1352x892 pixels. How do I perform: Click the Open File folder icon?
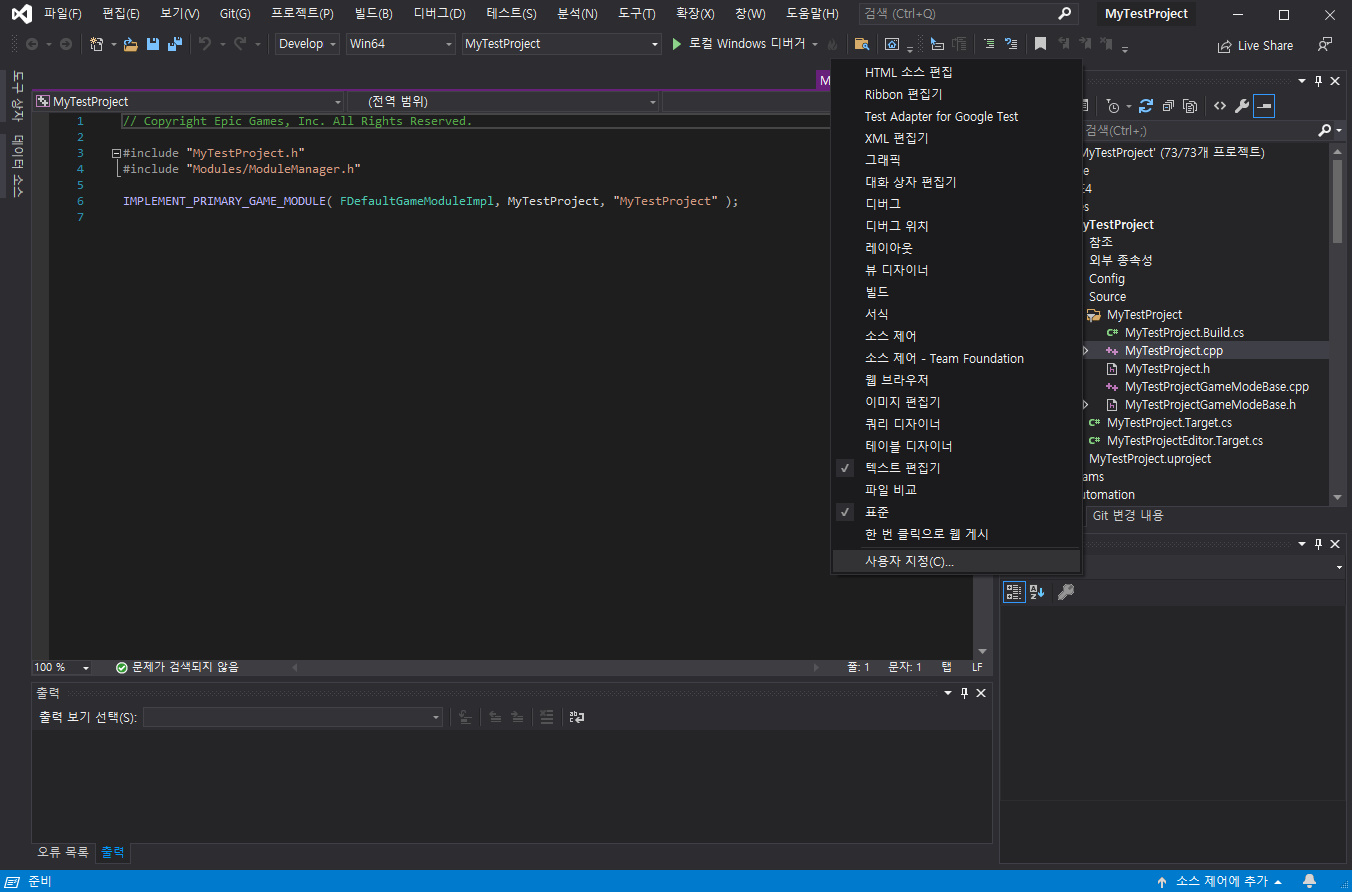(130, 44)
